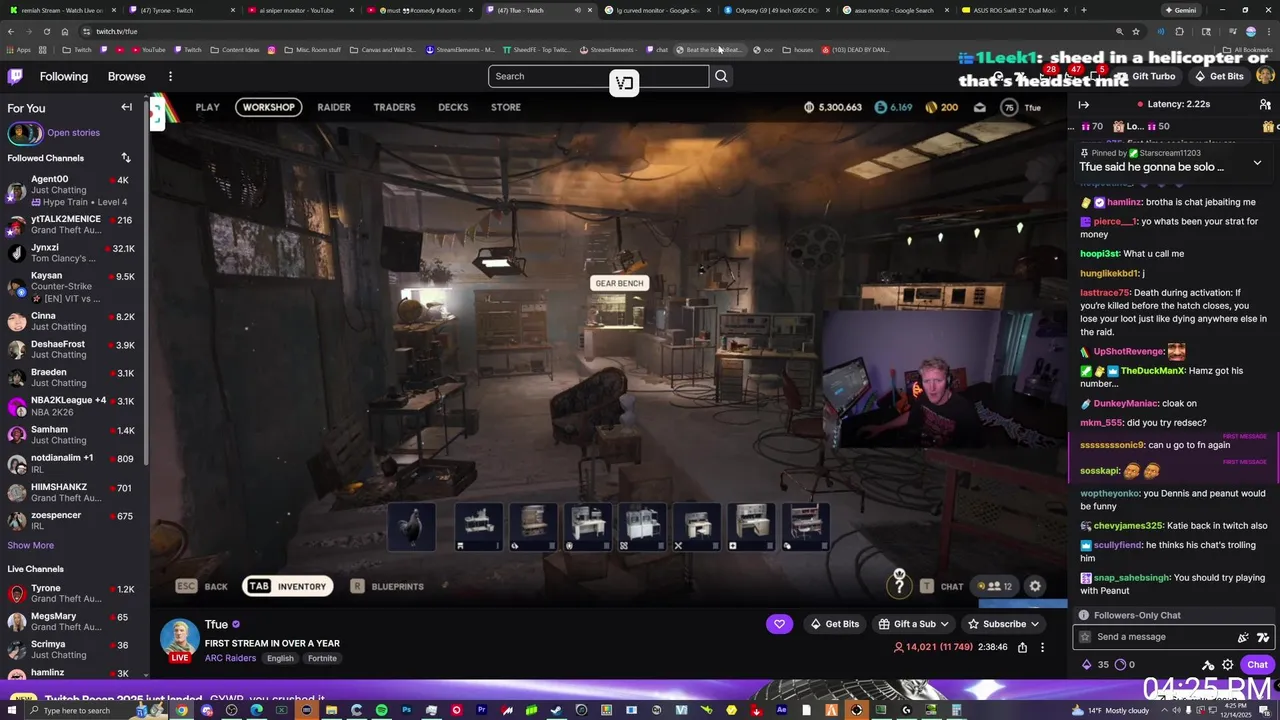Image resolution: width=1280 pixels, height=720 pixels.
Task: Reload the browser page
Action: (46, 31)
